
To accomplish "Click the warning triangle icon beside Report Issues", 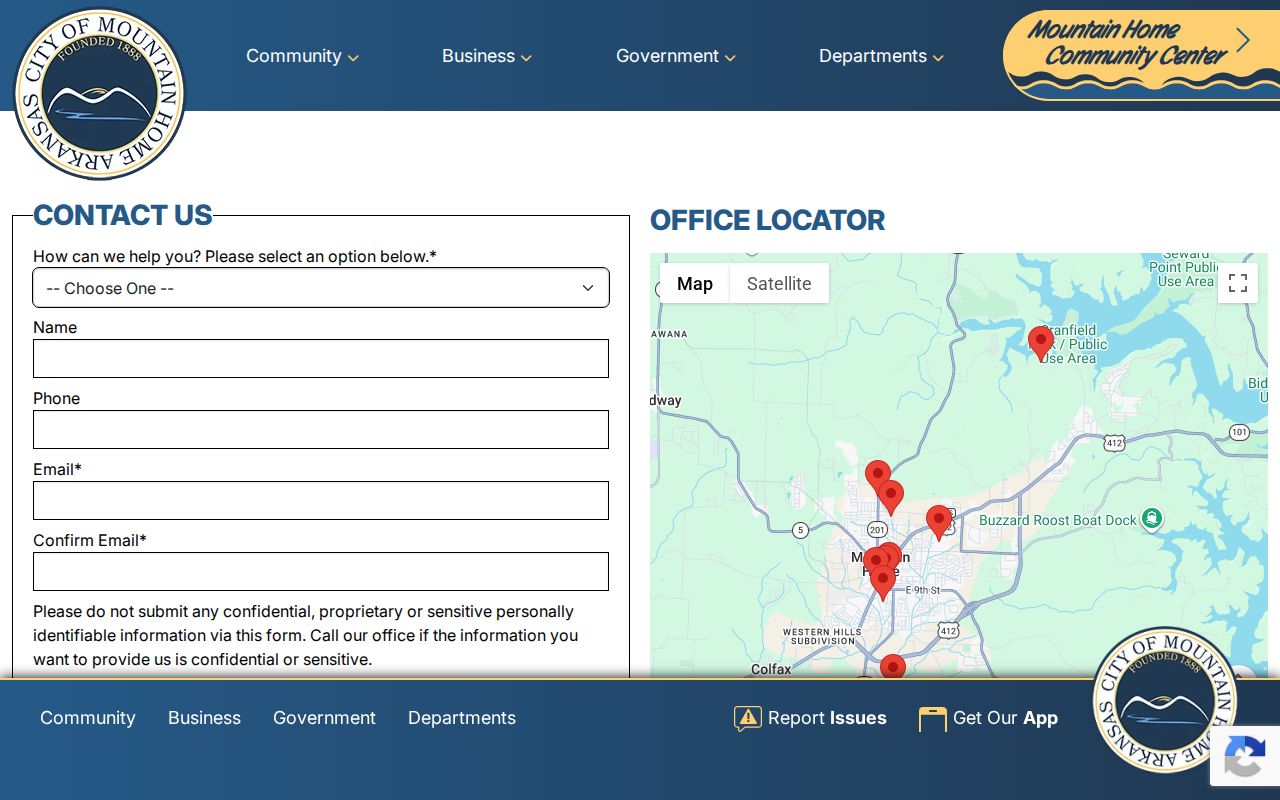I will coord(748,718).
